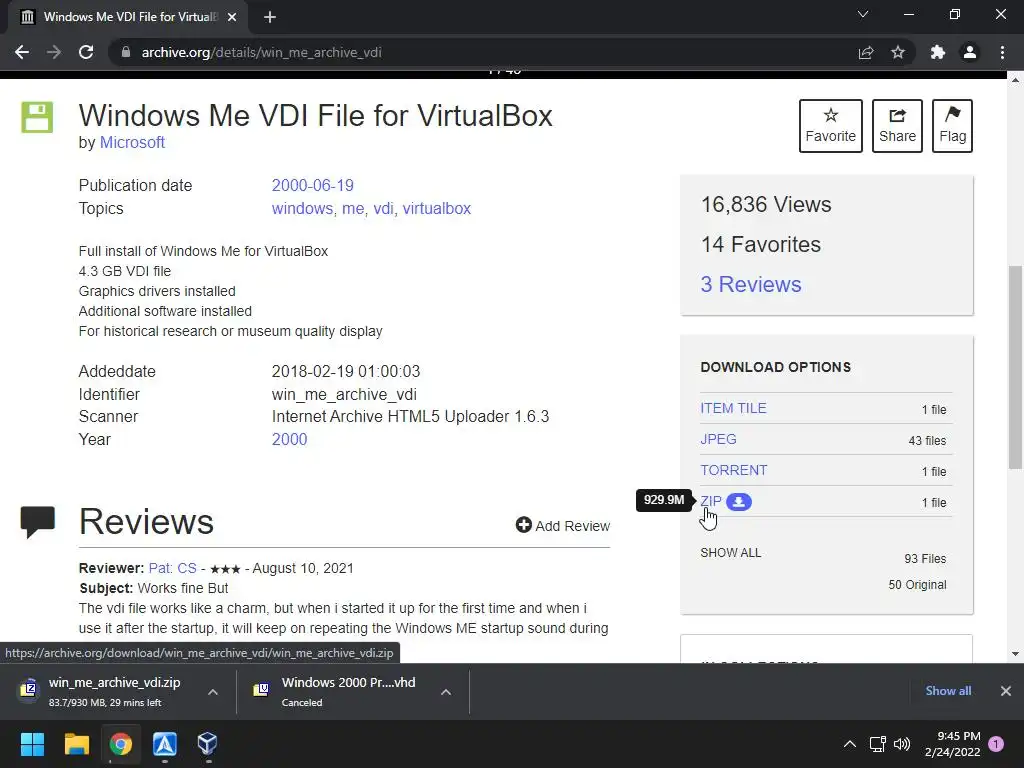The width and height of the screenshot is (1024, 768).
Task: Close the Windows Me VDI File tab
Action: pyautogui.click(x=232, y=17)
